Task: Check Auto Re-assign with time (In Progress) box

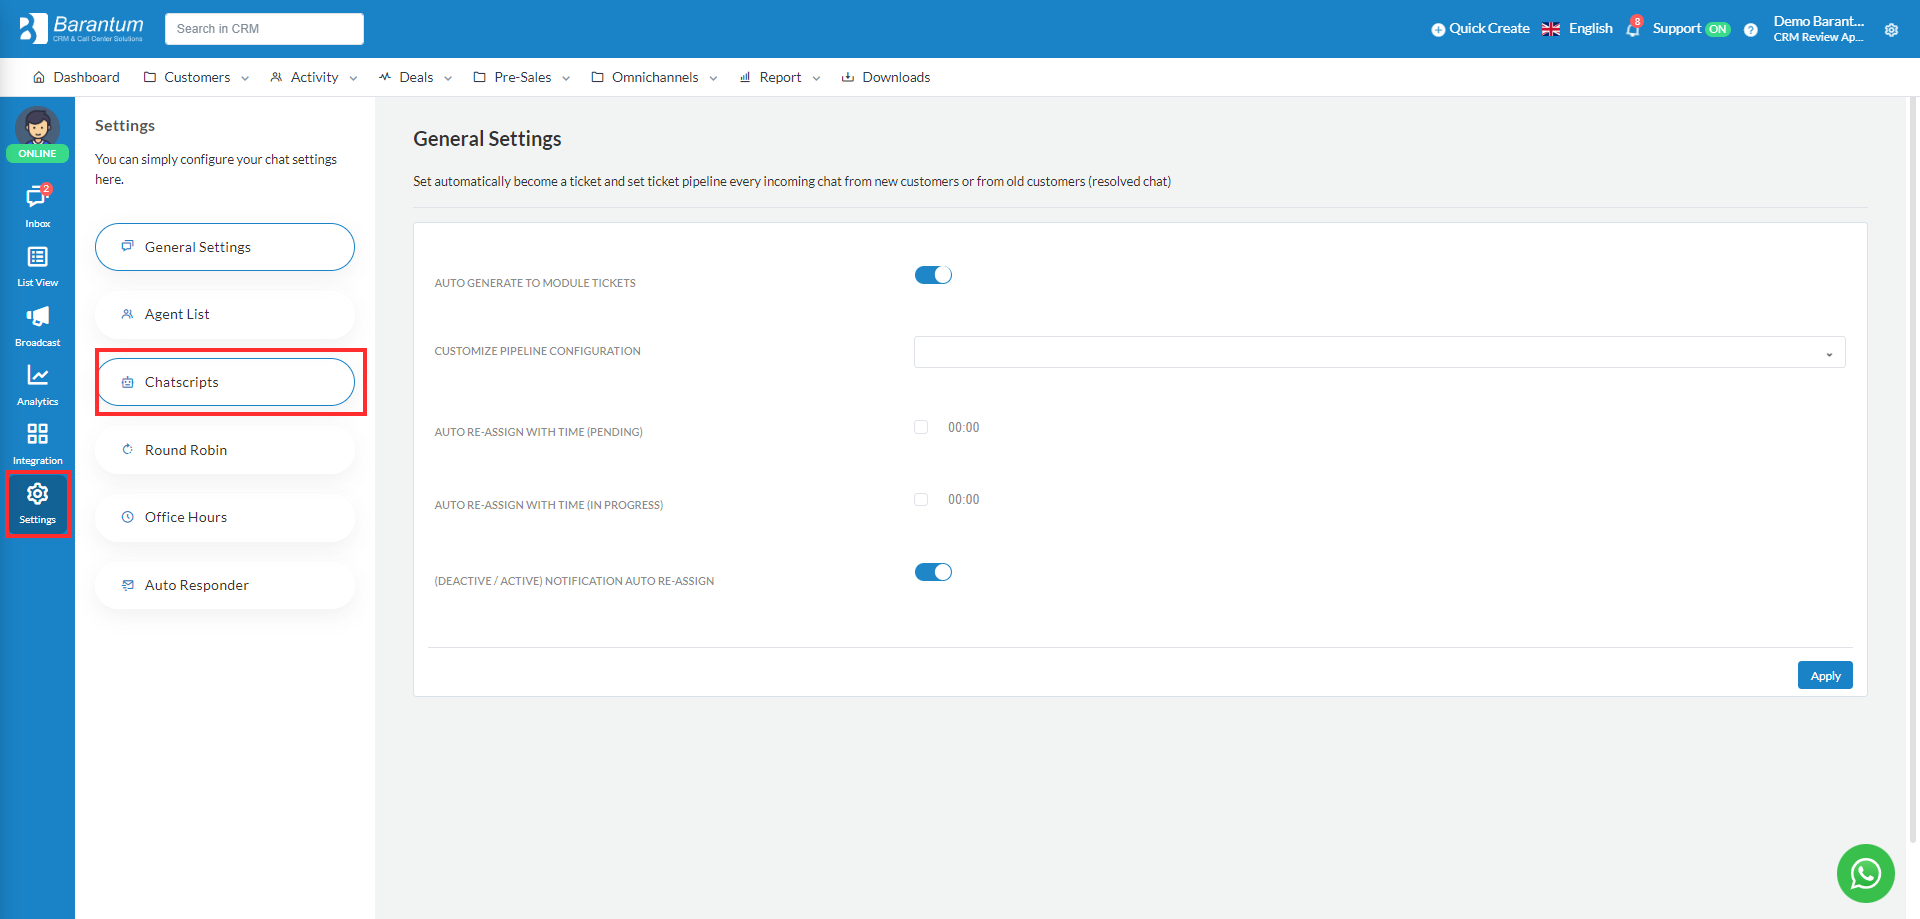Action: pyautogui.click(x=921, y=499)
